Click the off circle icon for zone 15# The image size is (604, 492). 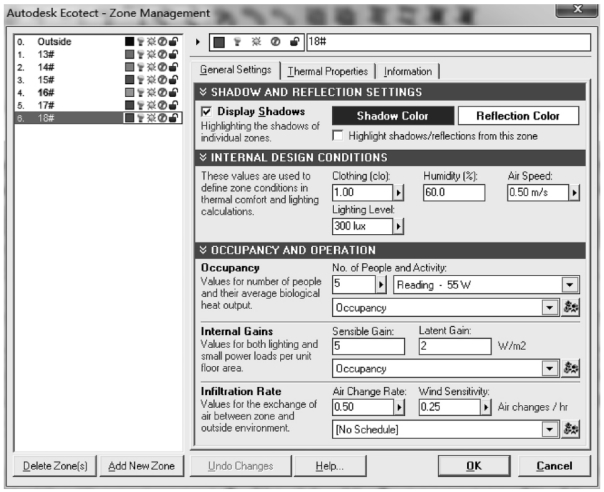162,80
